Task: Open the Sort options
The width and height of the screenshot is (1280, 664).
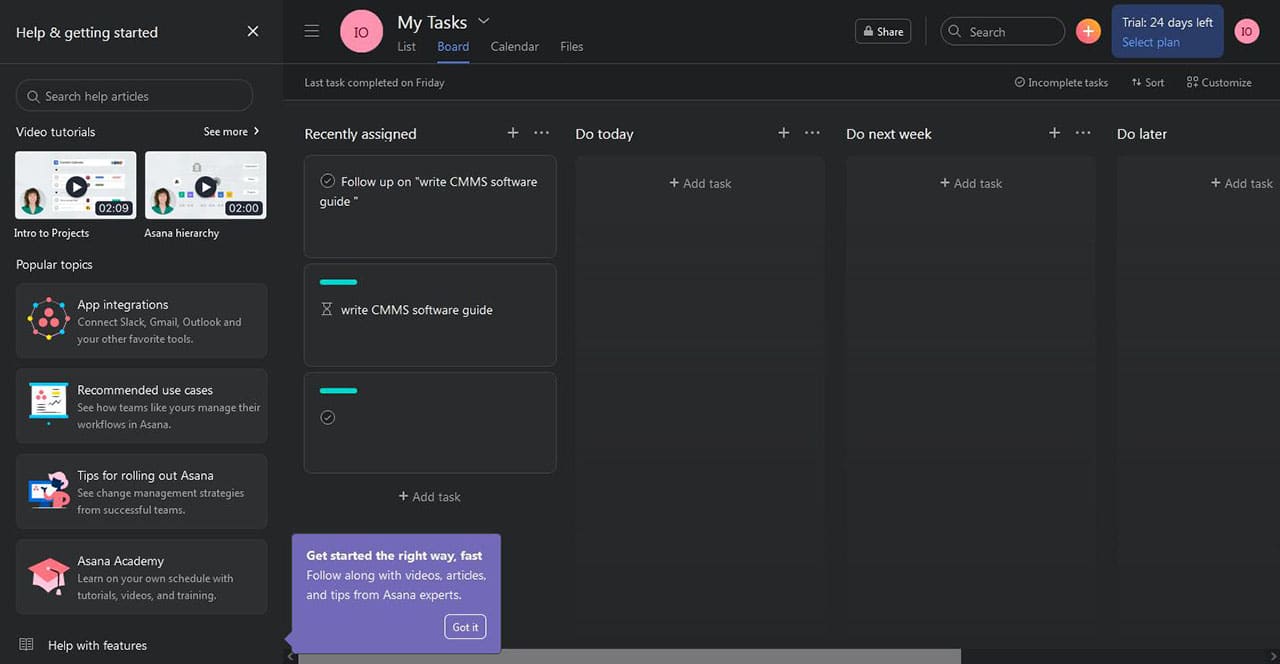Action: pyautogui.click(x=1148, y=83)
